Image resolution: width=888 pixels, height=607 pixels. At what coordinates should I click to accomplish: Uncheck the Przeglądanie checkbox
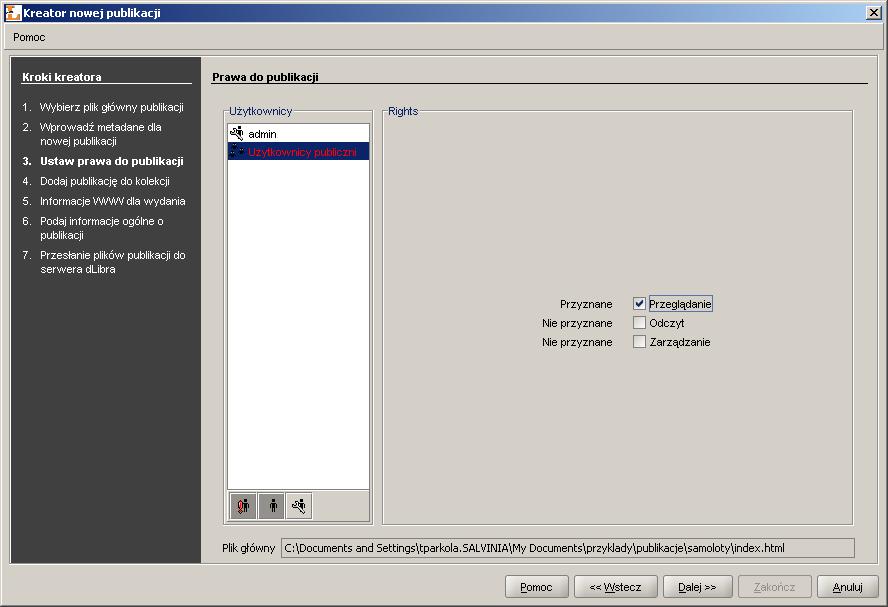tap(639, 304)
